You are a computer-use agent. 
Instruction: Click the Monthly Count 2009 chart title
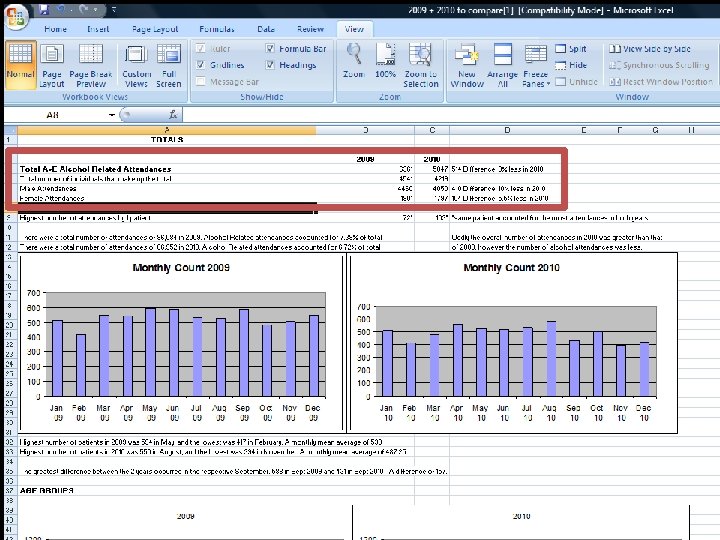181,268
